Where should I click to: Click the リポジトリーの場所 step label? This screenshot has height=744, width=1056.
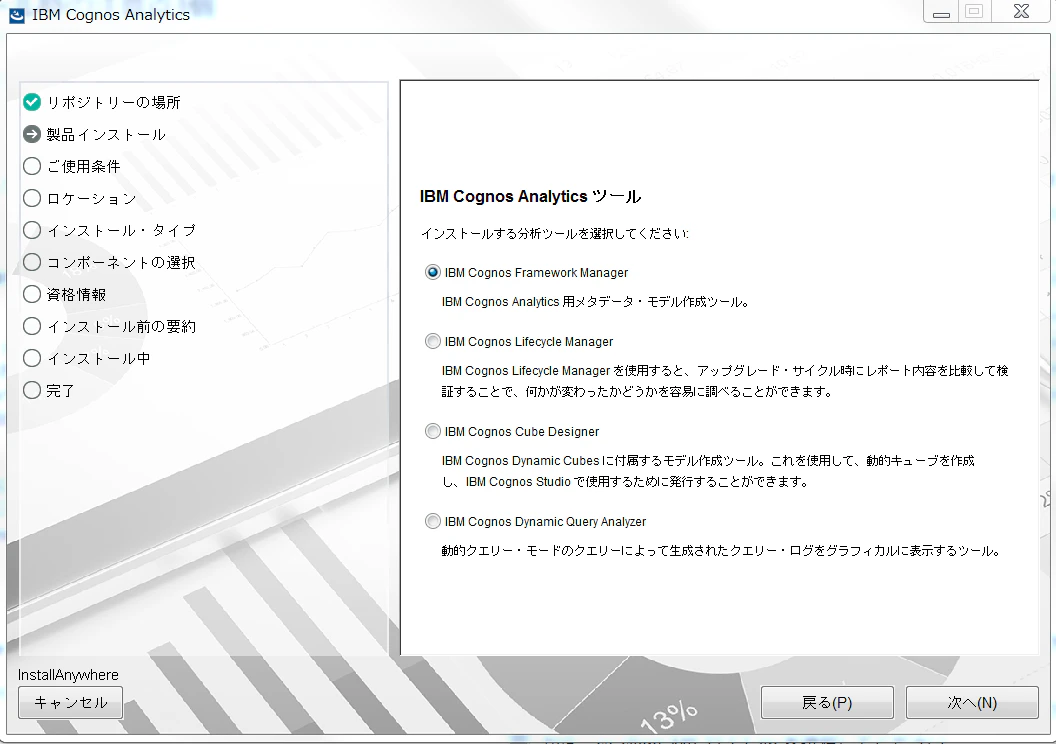pos(114,102)
